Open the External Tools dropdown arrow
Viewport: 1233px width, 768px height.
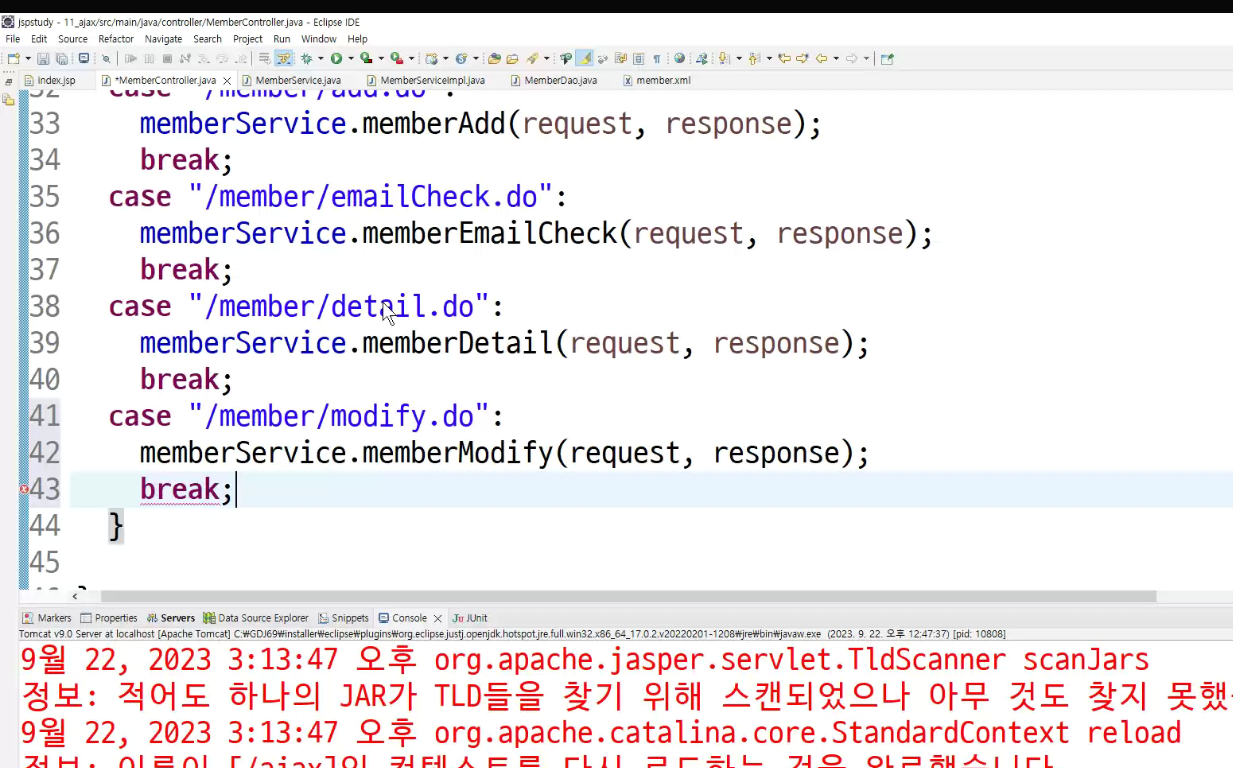(411, 59)
